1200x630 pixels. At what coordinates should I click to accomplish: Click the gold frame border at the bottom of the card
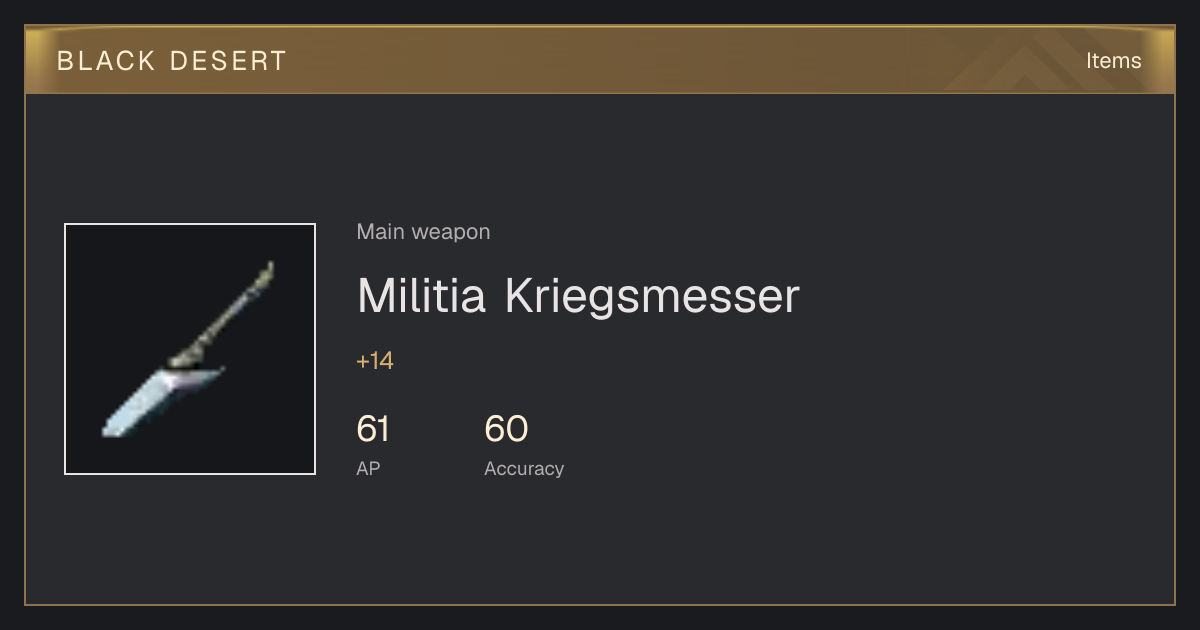[600, 604]
